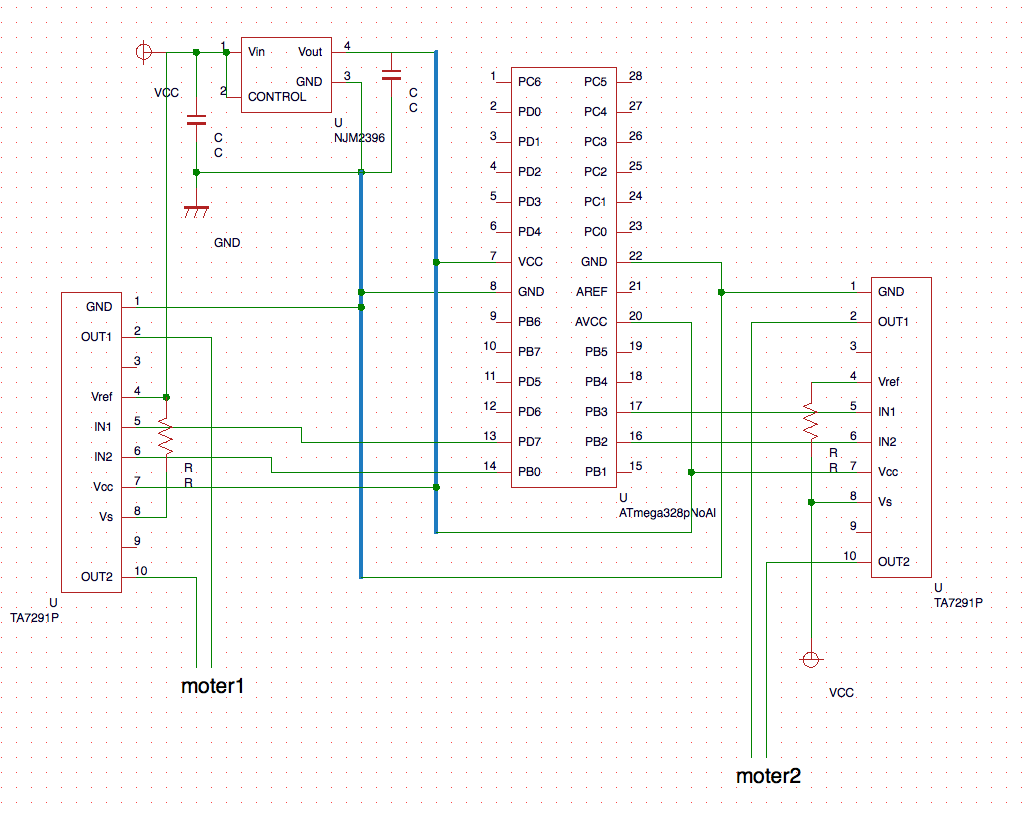Click the PB2 pin label
1023x815 pixels.
coord(596,442)
